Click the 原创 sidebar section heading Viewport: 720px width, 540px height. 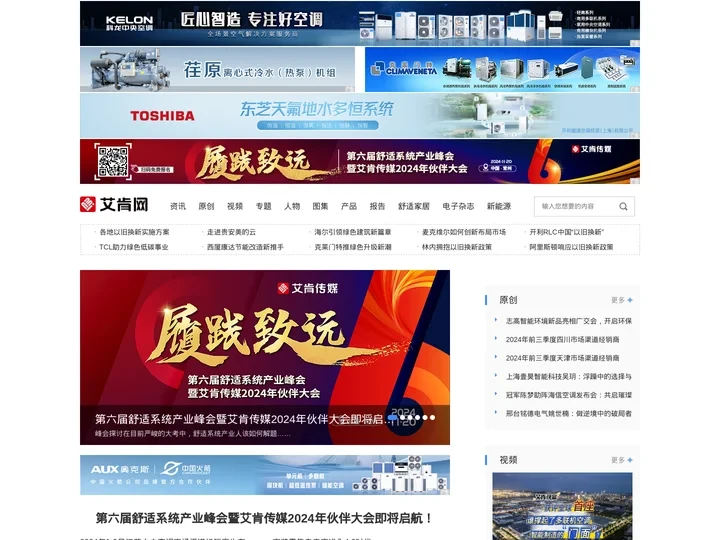(x=508, y=300)
